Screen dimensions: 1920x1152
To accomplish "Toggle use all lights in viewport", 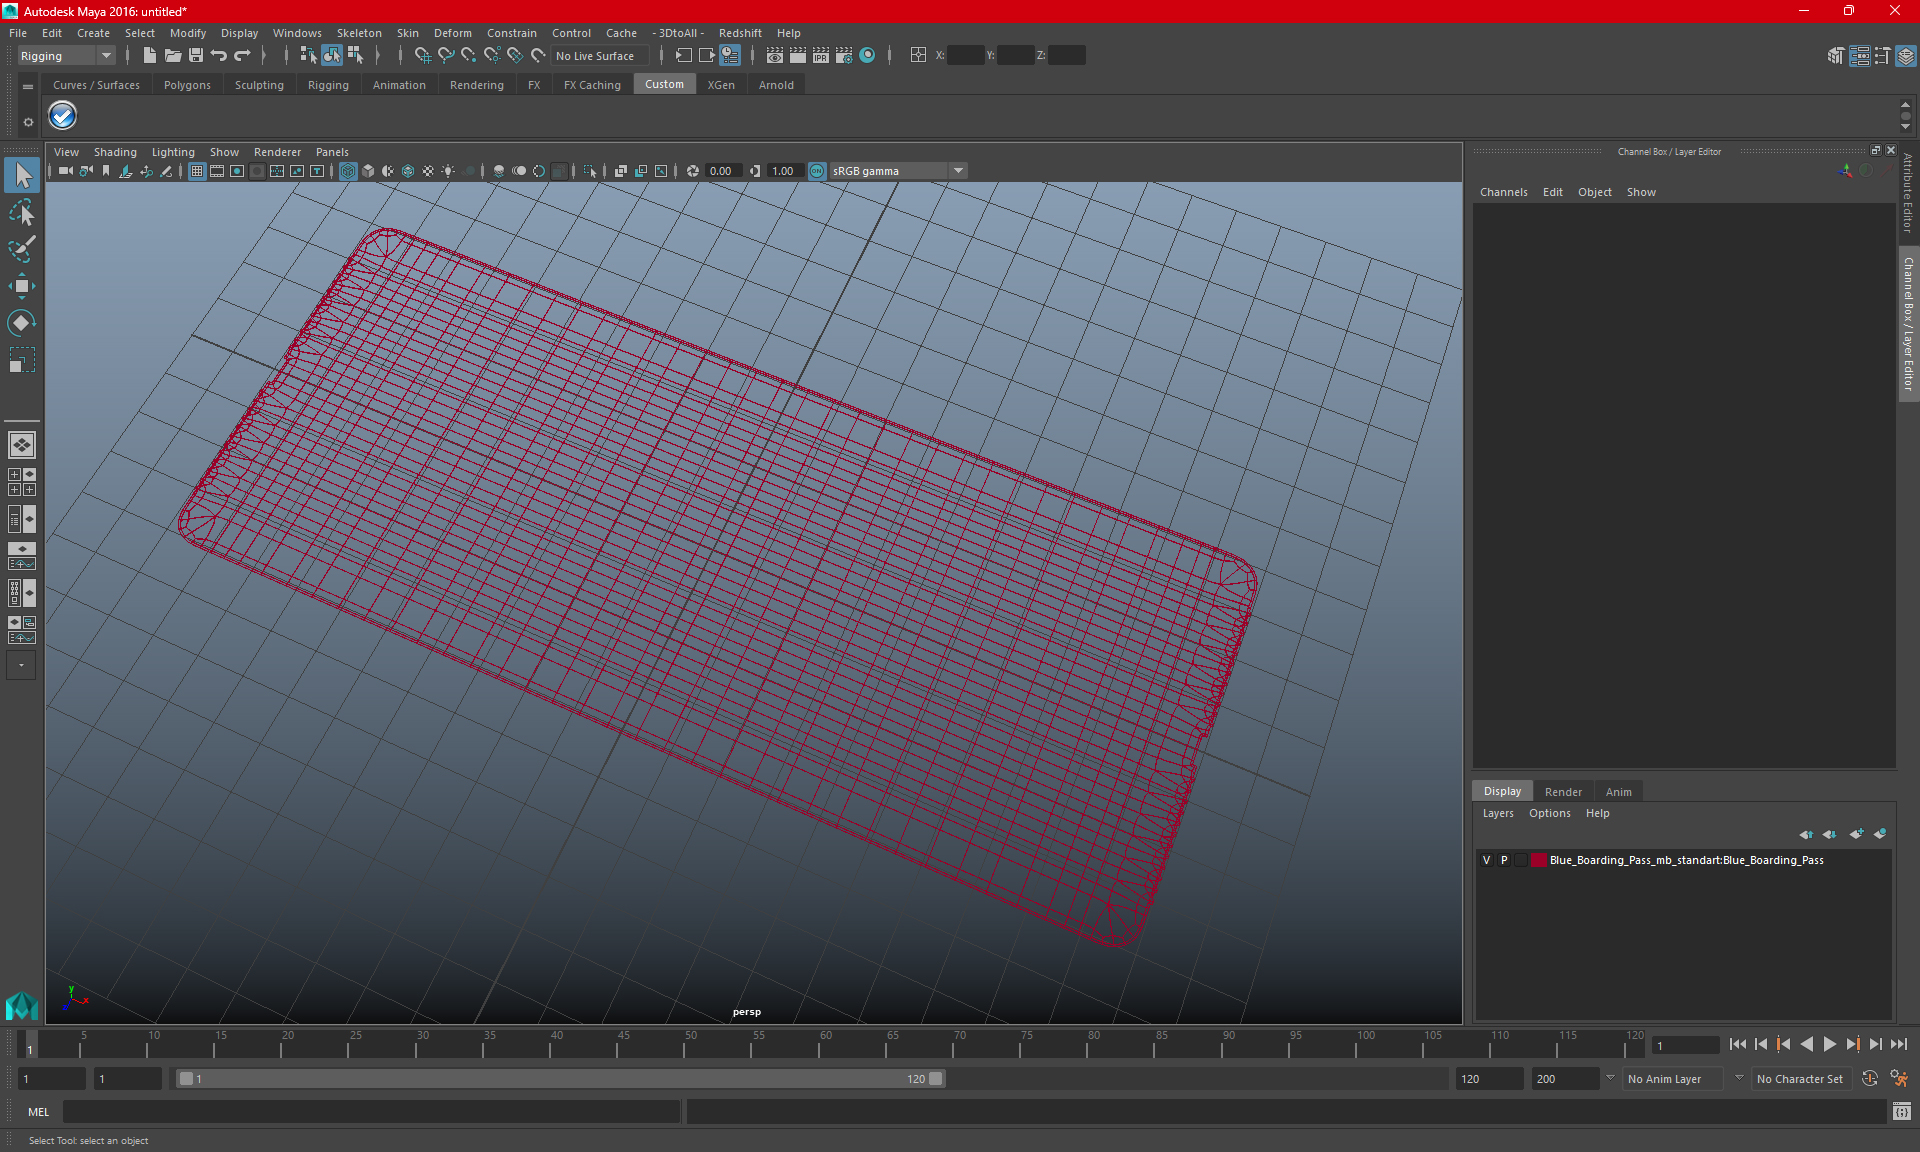I will click(448, 171).
